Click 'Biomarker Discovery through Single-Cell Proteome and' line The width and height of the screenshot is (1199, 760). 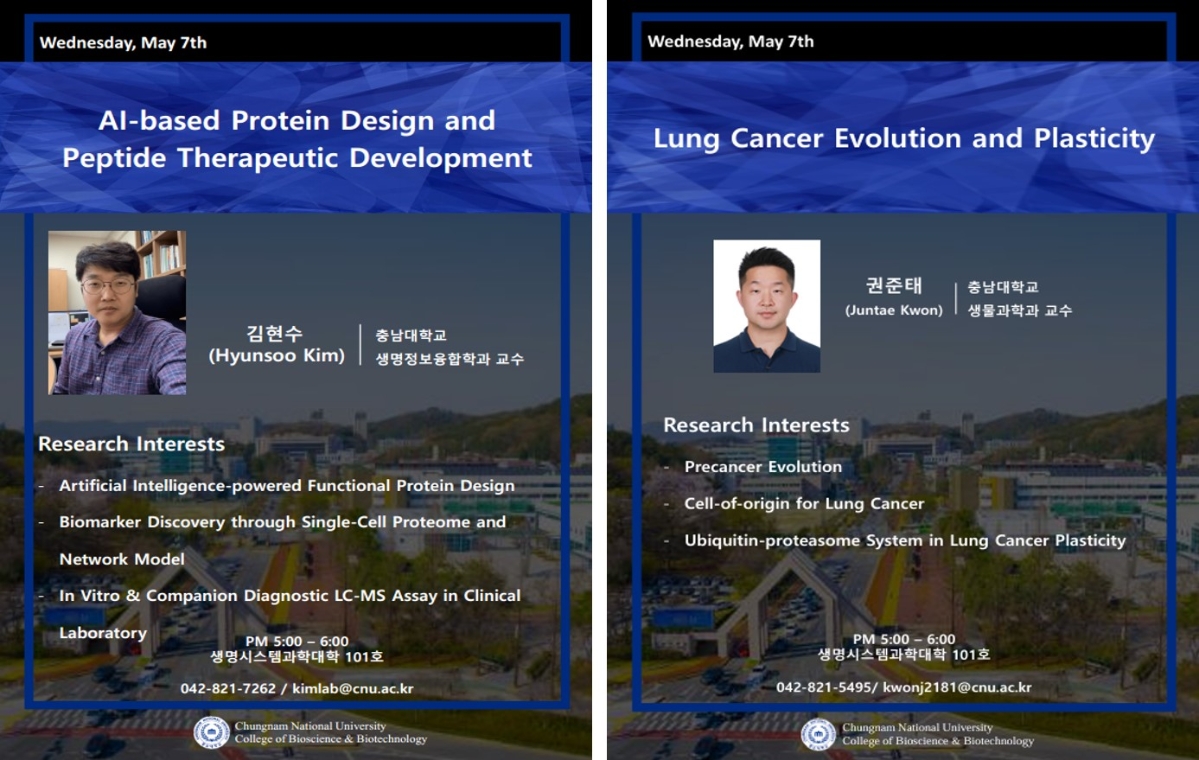[x=282, y=522]
